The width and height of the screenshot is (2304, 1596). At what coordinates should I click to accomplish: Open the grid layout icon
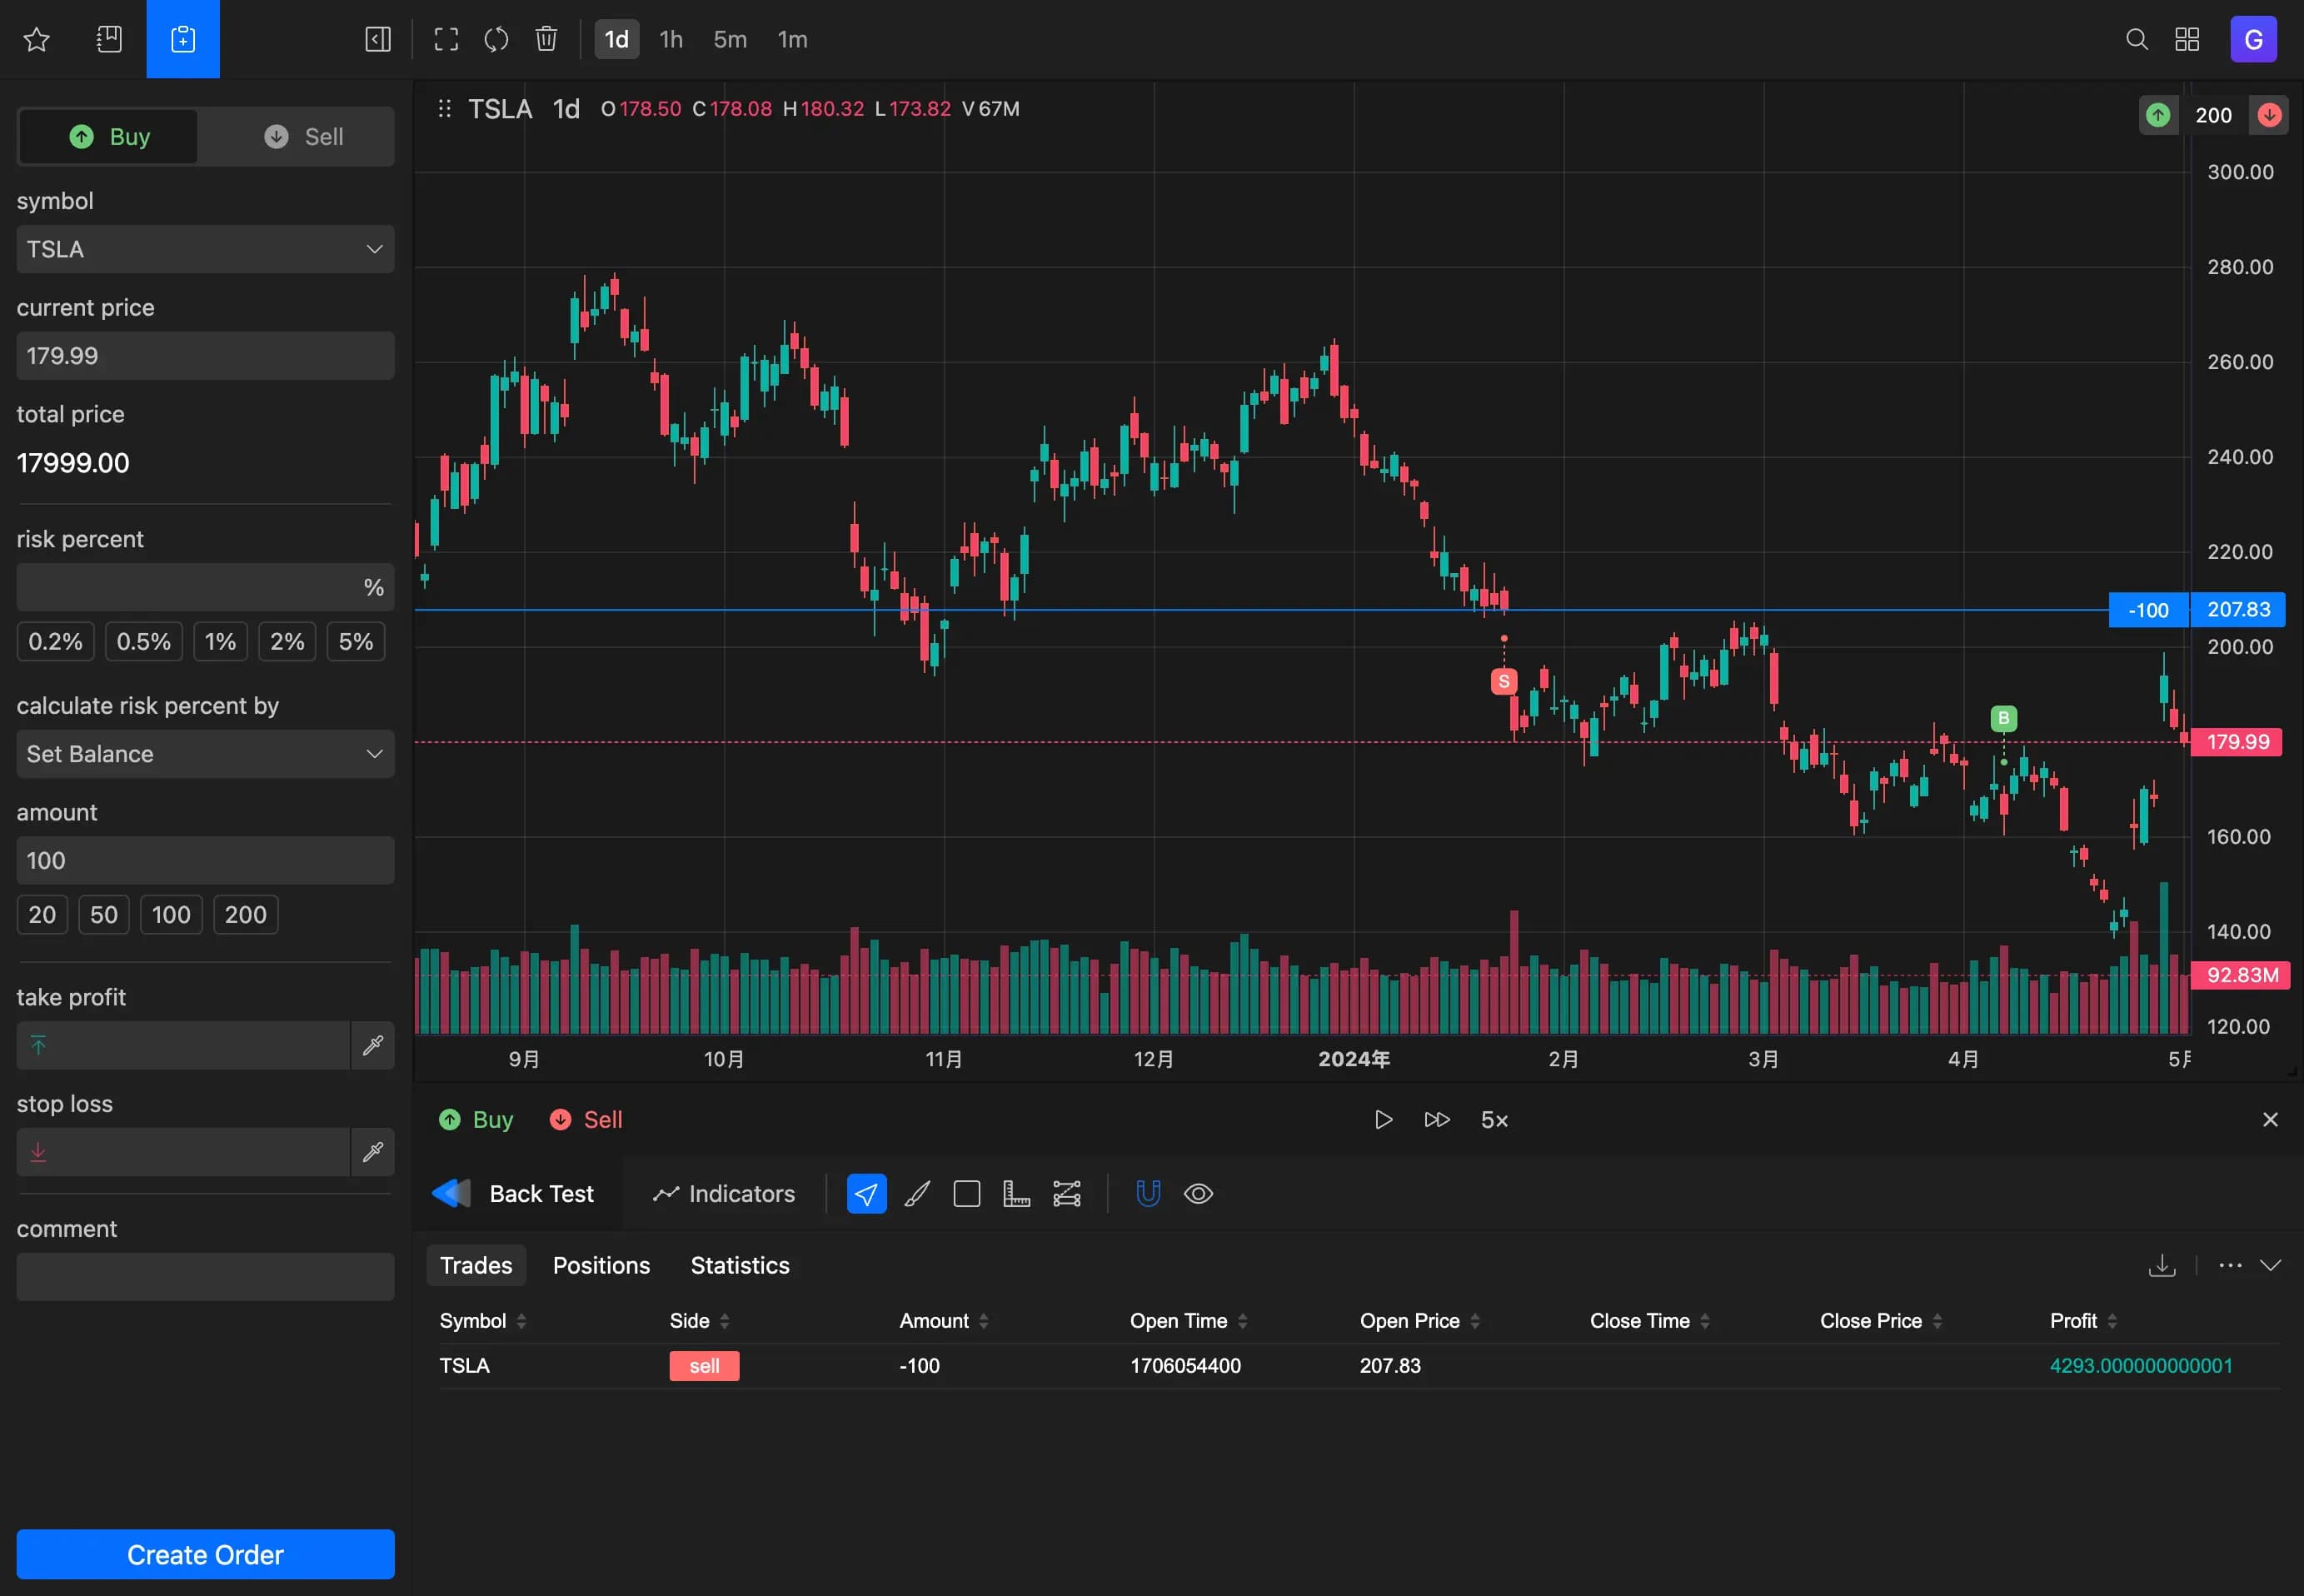(2187, 39)
